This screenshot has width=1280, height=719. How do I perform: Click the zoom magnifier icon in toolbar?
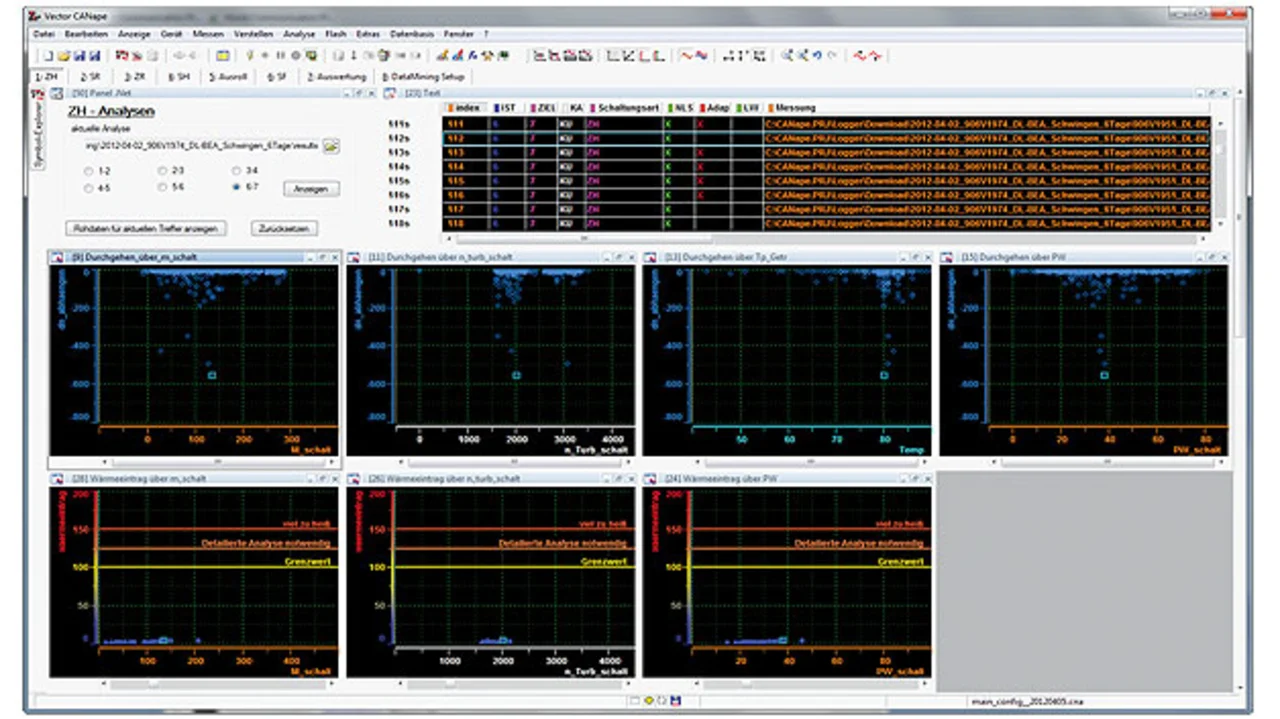tap(788, 56)
